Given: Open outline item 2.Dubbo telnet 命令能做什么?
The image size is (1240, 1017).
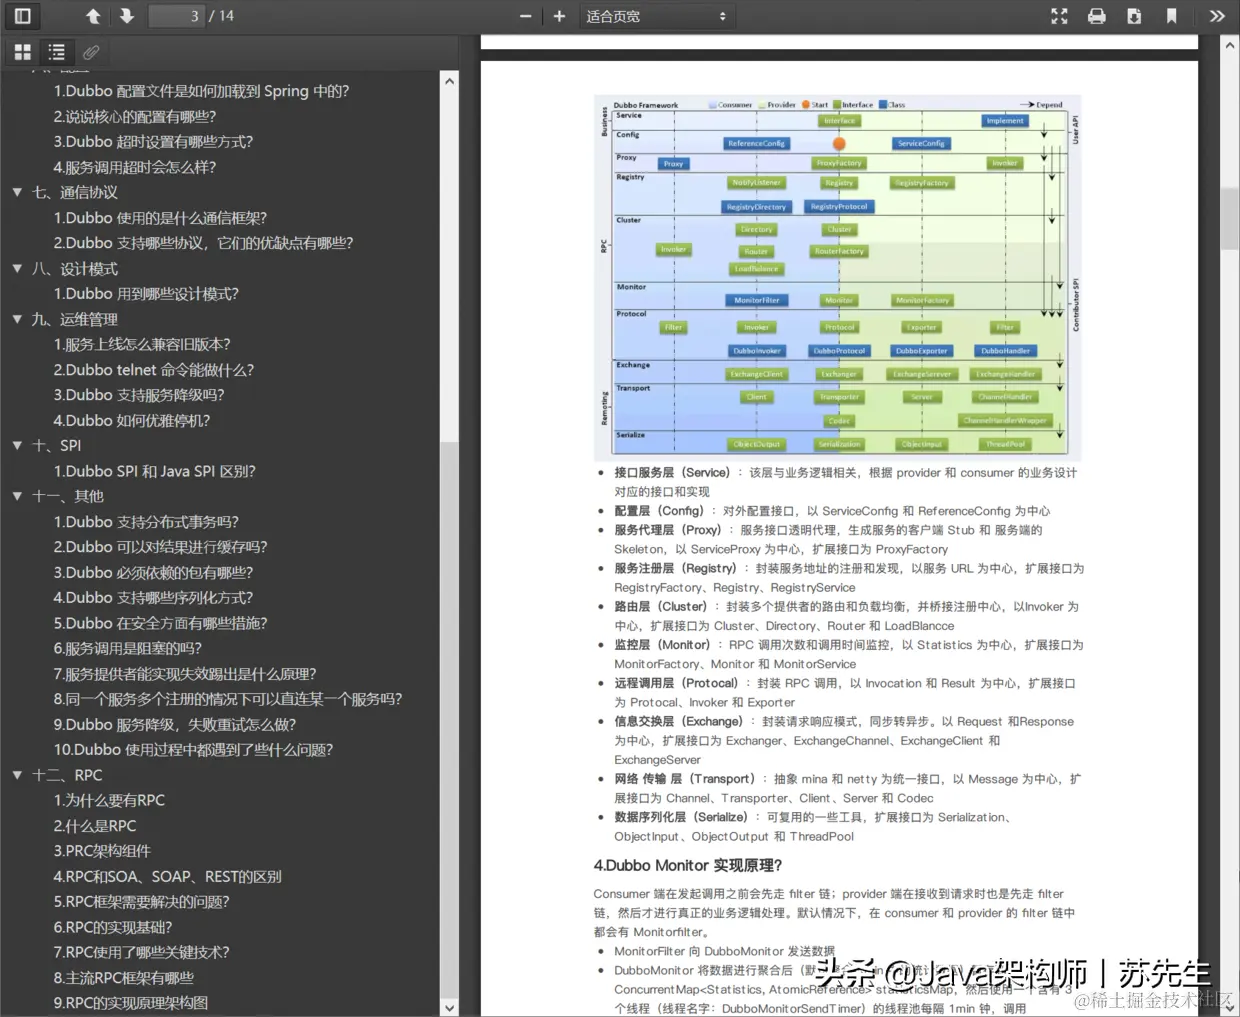Looking at the screenshot, I should 154,370.
